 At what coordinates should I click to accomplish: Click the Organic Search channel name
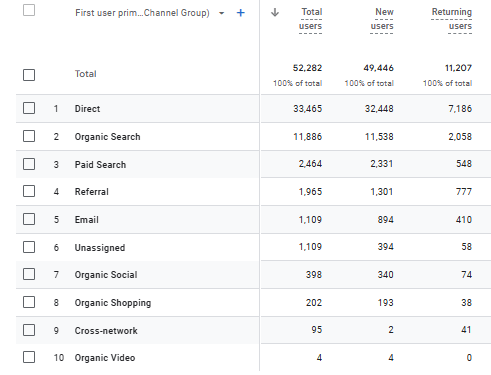107,137
